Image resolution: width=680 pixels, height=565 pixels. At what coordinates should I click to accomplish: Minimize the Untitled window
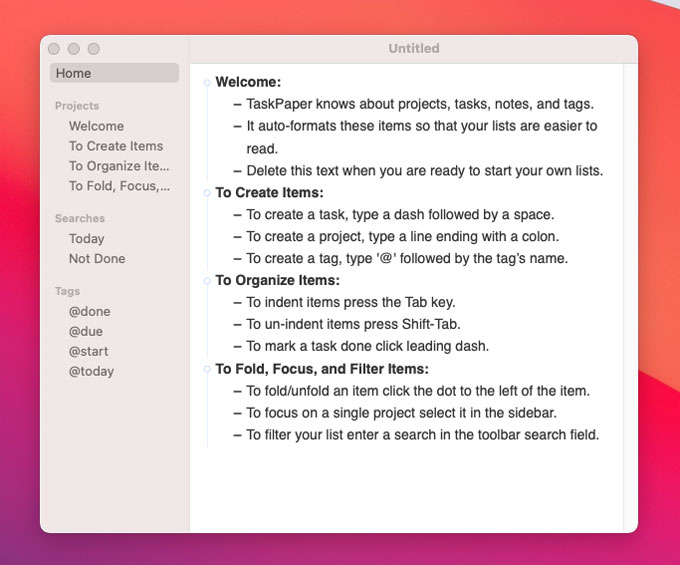click(x=74, y=49)
